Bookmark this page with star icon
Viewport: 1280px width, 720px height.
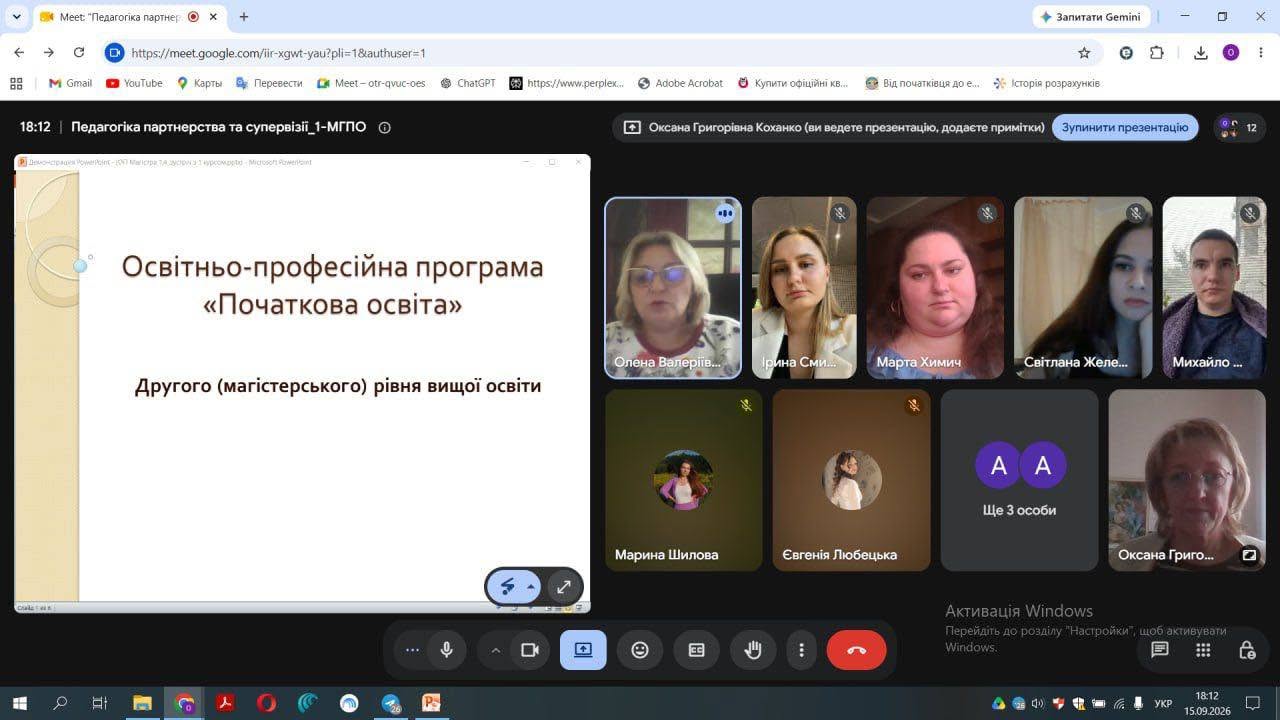[x=1084, y=53]
